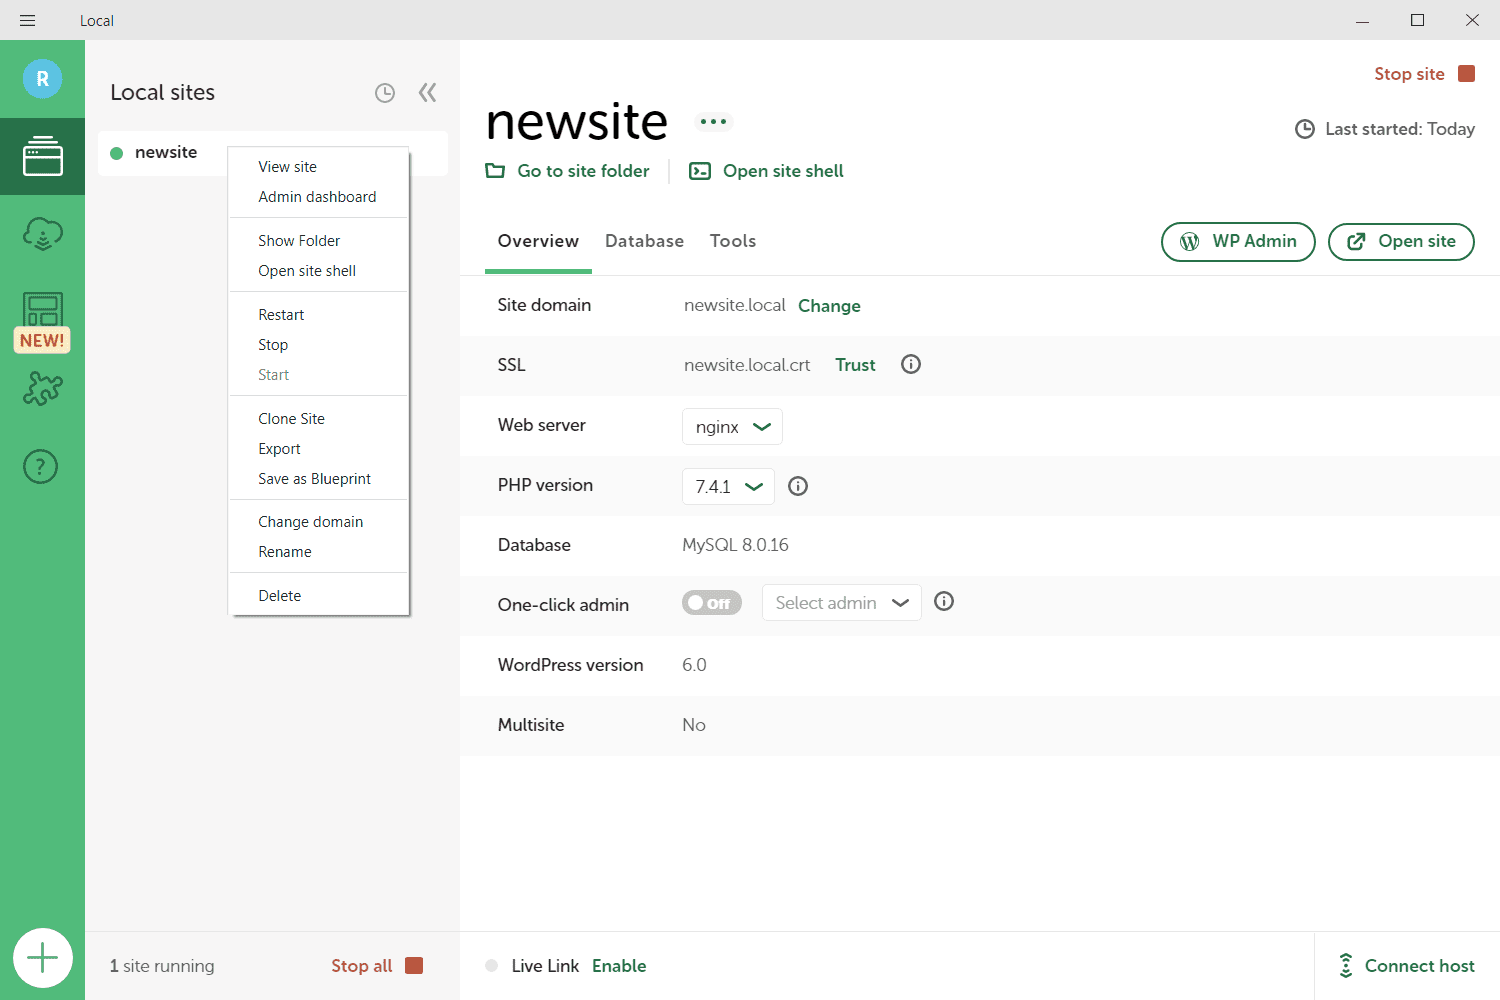Click the SSL info icon
The image size is (1500, 1000).
[911, 364]
